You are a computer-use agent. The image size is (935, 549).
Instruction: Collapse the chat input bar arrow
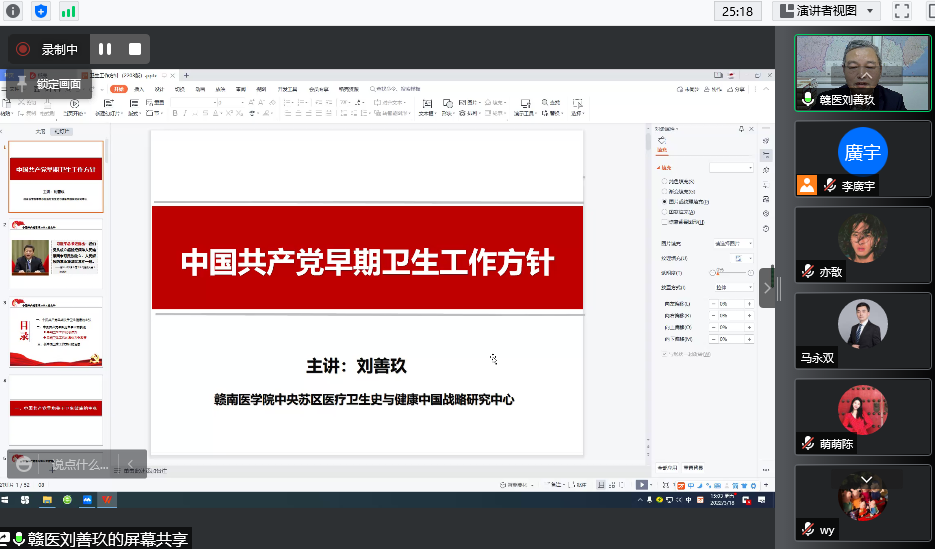[130, 464]
